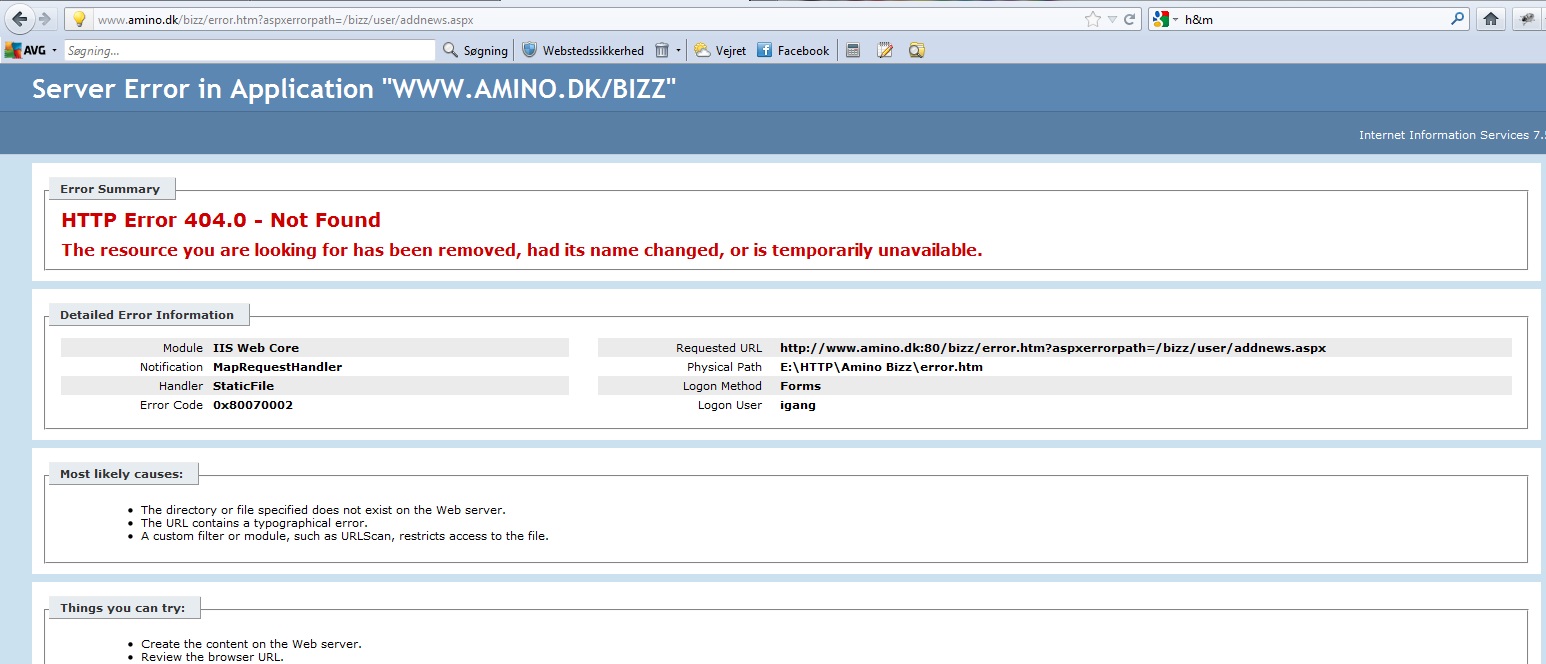Select the StaticFile handler value
1546x664 pixels.
[x=243, y=386]
